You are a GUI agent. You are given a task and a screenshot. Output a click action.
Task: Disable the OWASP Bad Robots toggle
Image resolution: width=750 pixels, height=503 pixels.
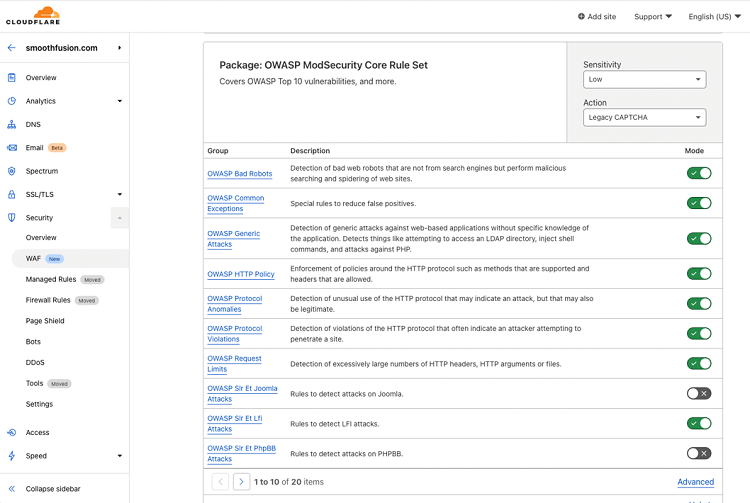tap(699, 173)
